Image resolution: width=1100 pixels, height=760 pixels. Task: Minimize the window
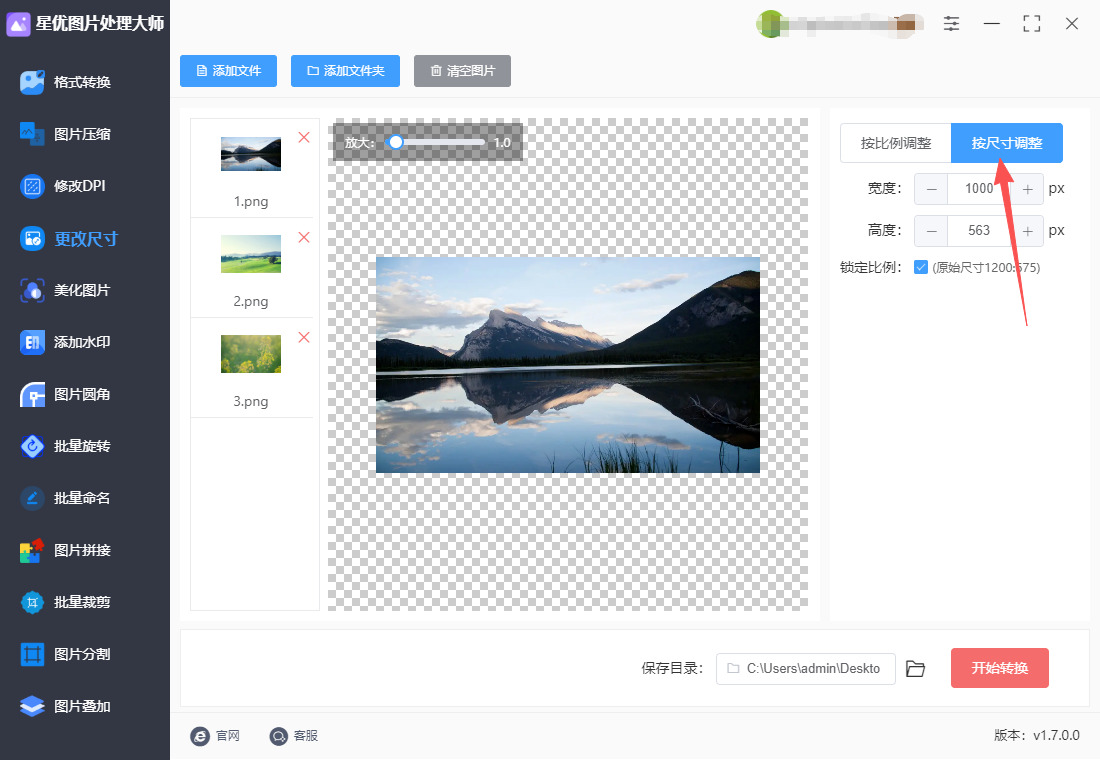click(991, 24)
